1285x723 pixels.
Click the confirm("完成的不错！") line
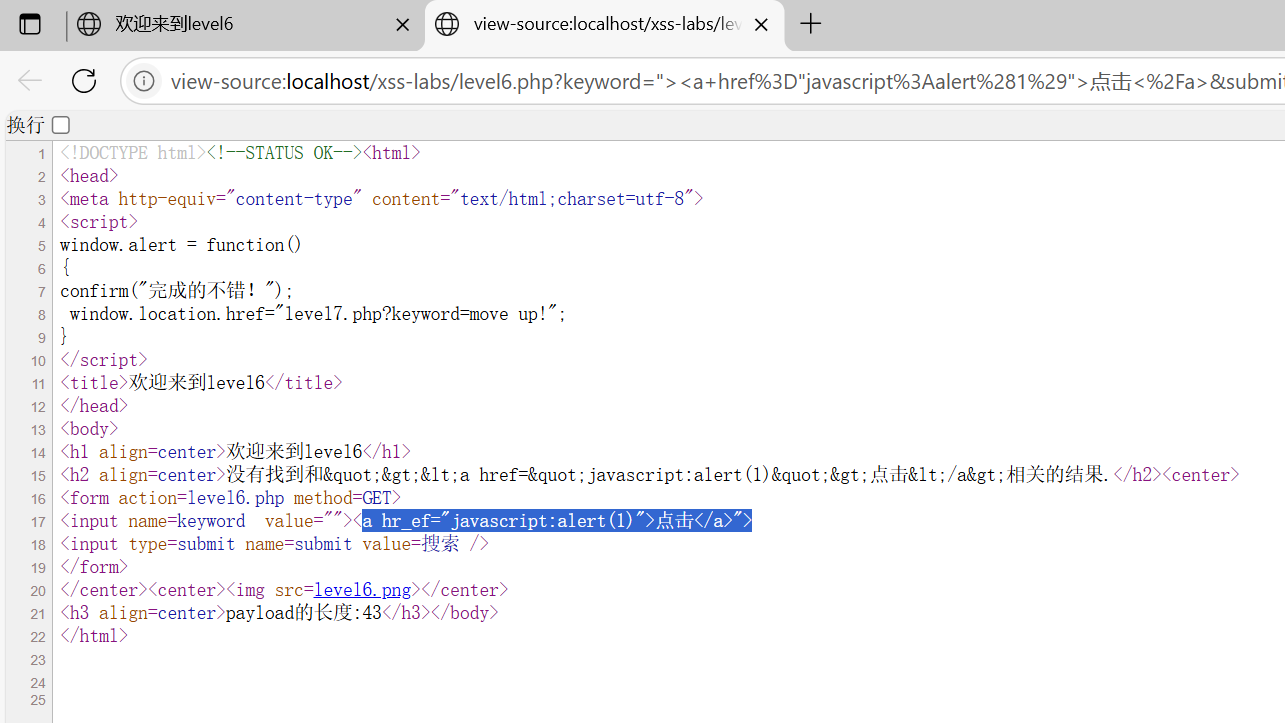(177, 291)
